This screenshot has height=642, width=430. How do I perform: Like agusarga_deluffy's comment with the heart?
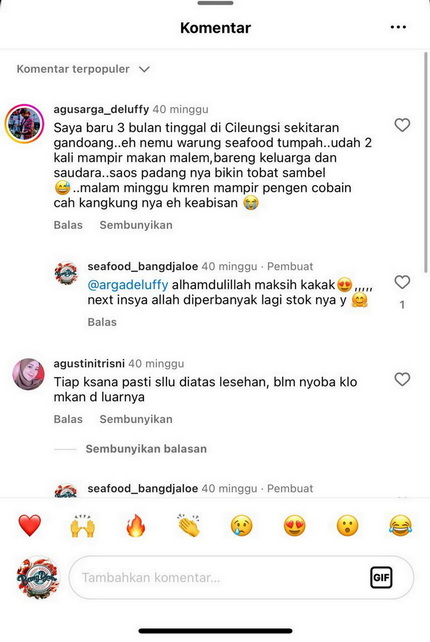pos(402,125)
